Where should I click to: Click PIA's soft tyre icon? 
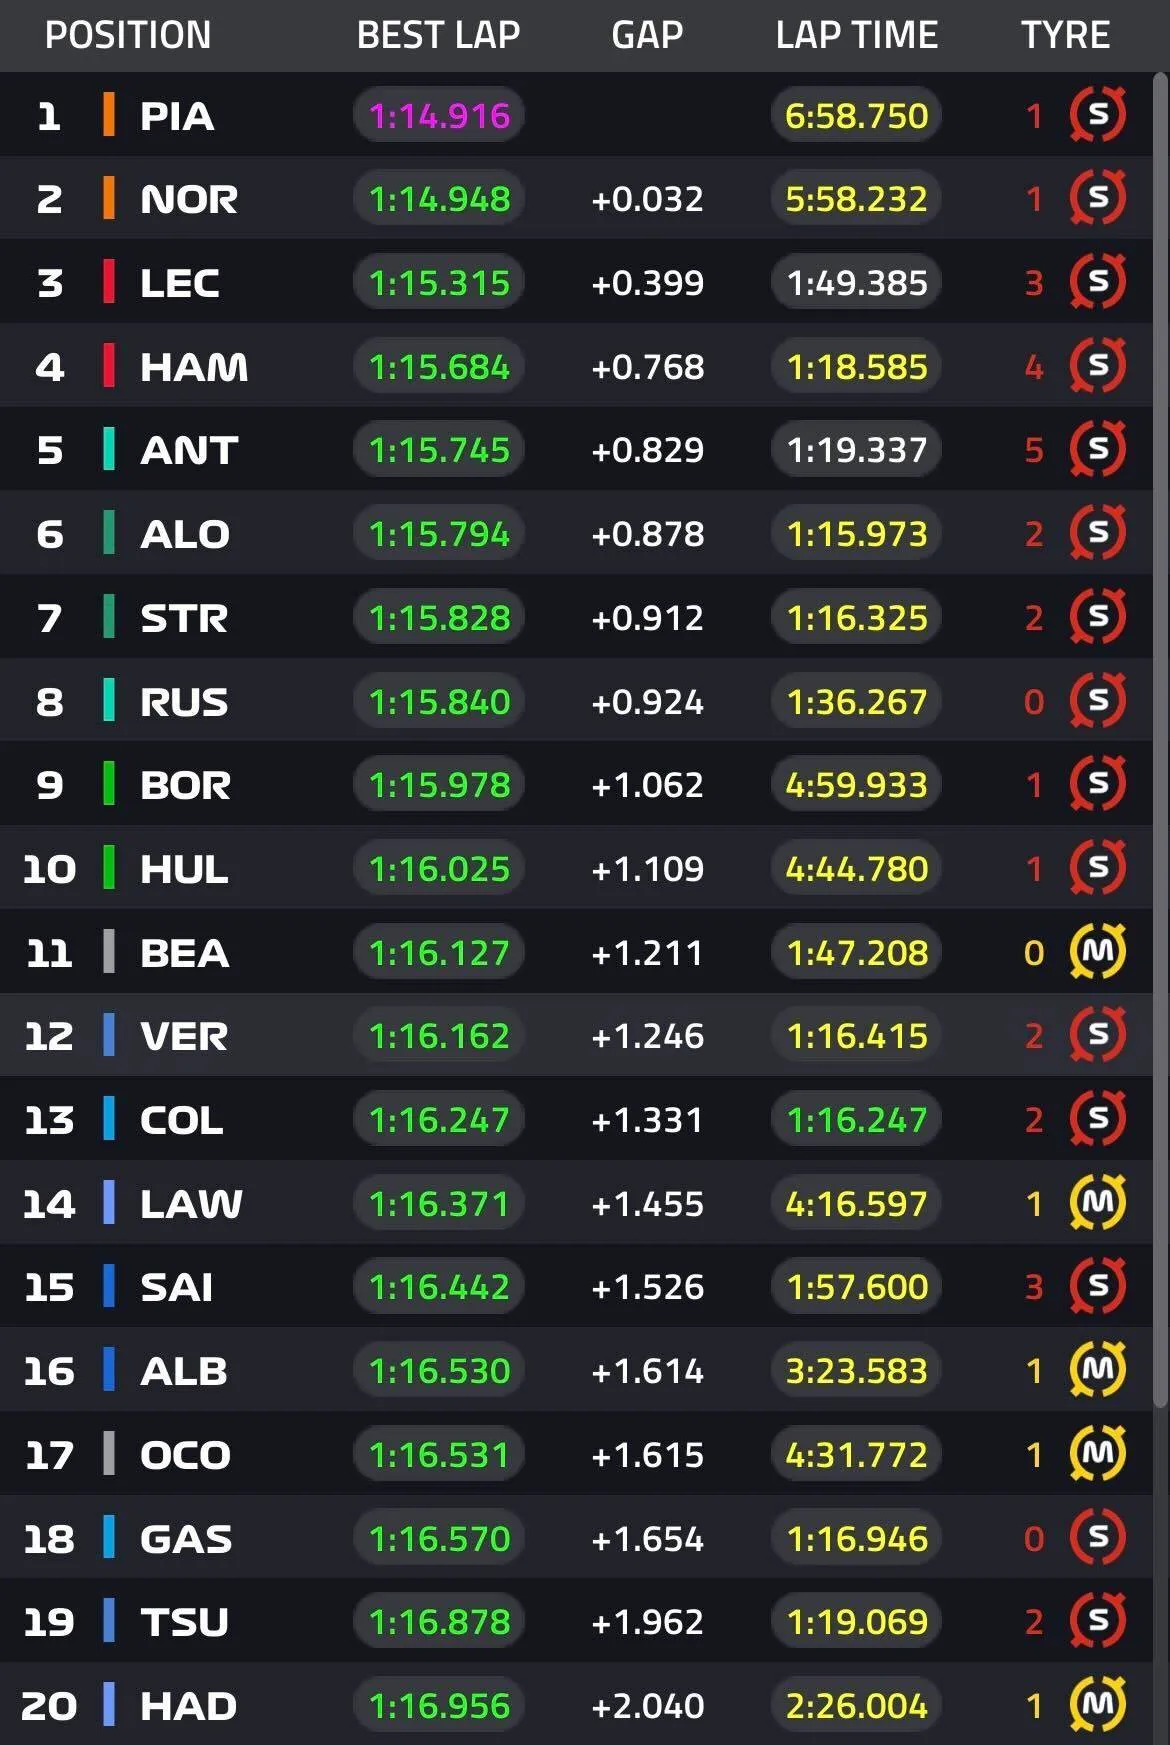coord(1097,115)
